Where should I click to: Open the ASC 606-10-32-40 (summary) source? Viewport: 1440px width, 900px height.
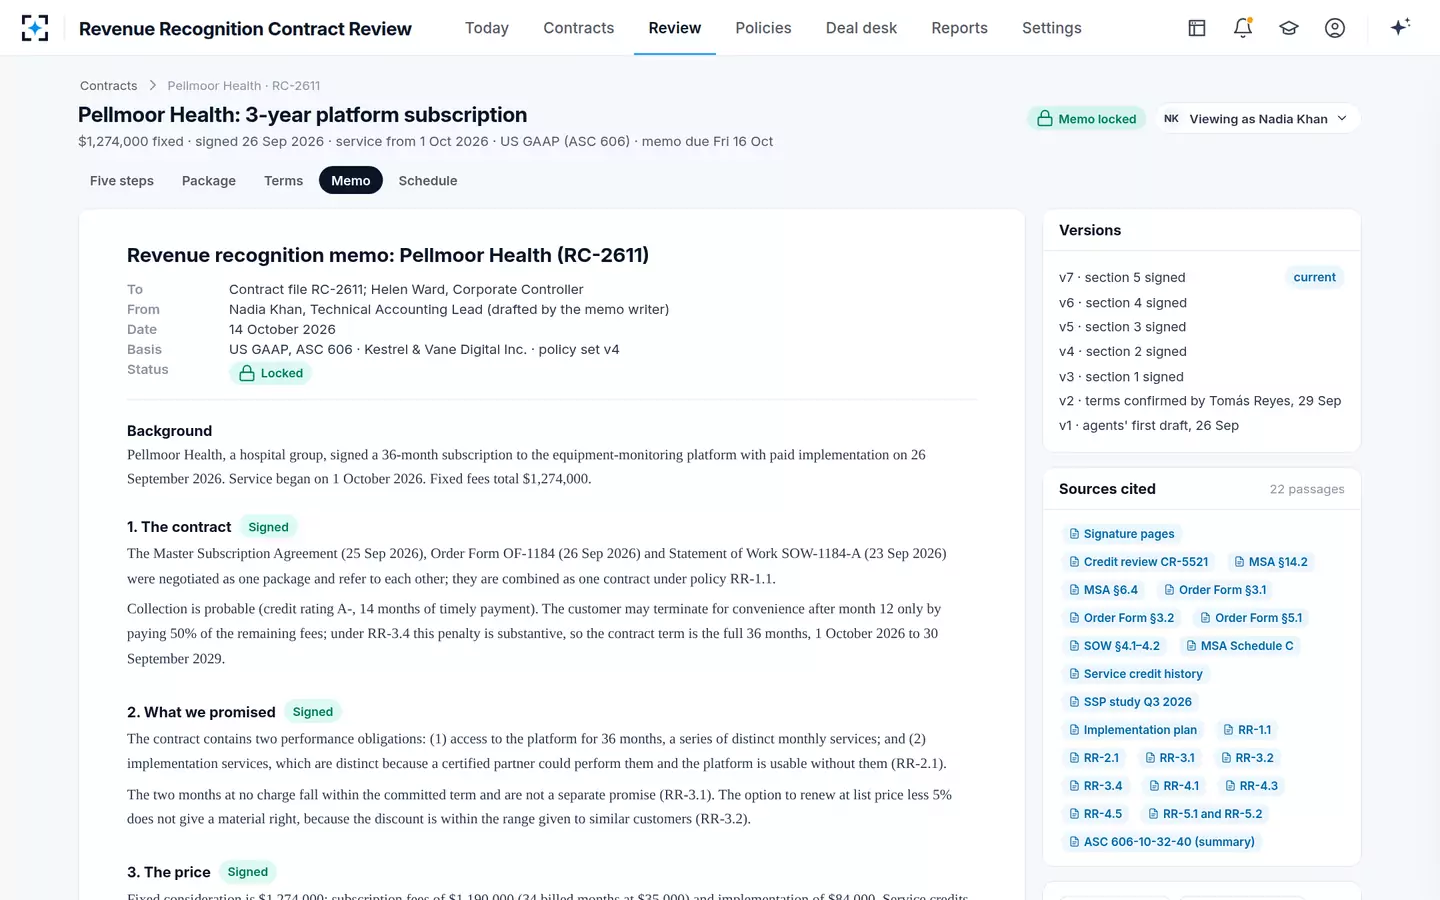click(1161, 842)
